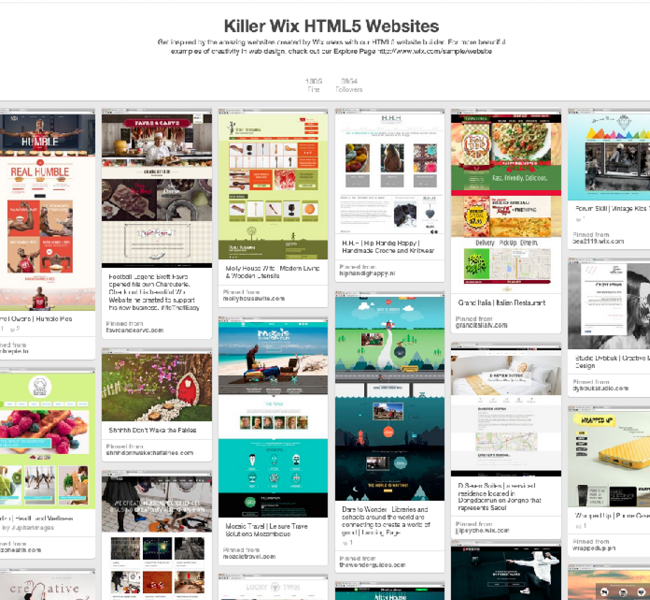The height and width of the screenshot is (600, 650).
Task: Click the 'by Jupiterimages' attribution link
Action: [28, 528]
